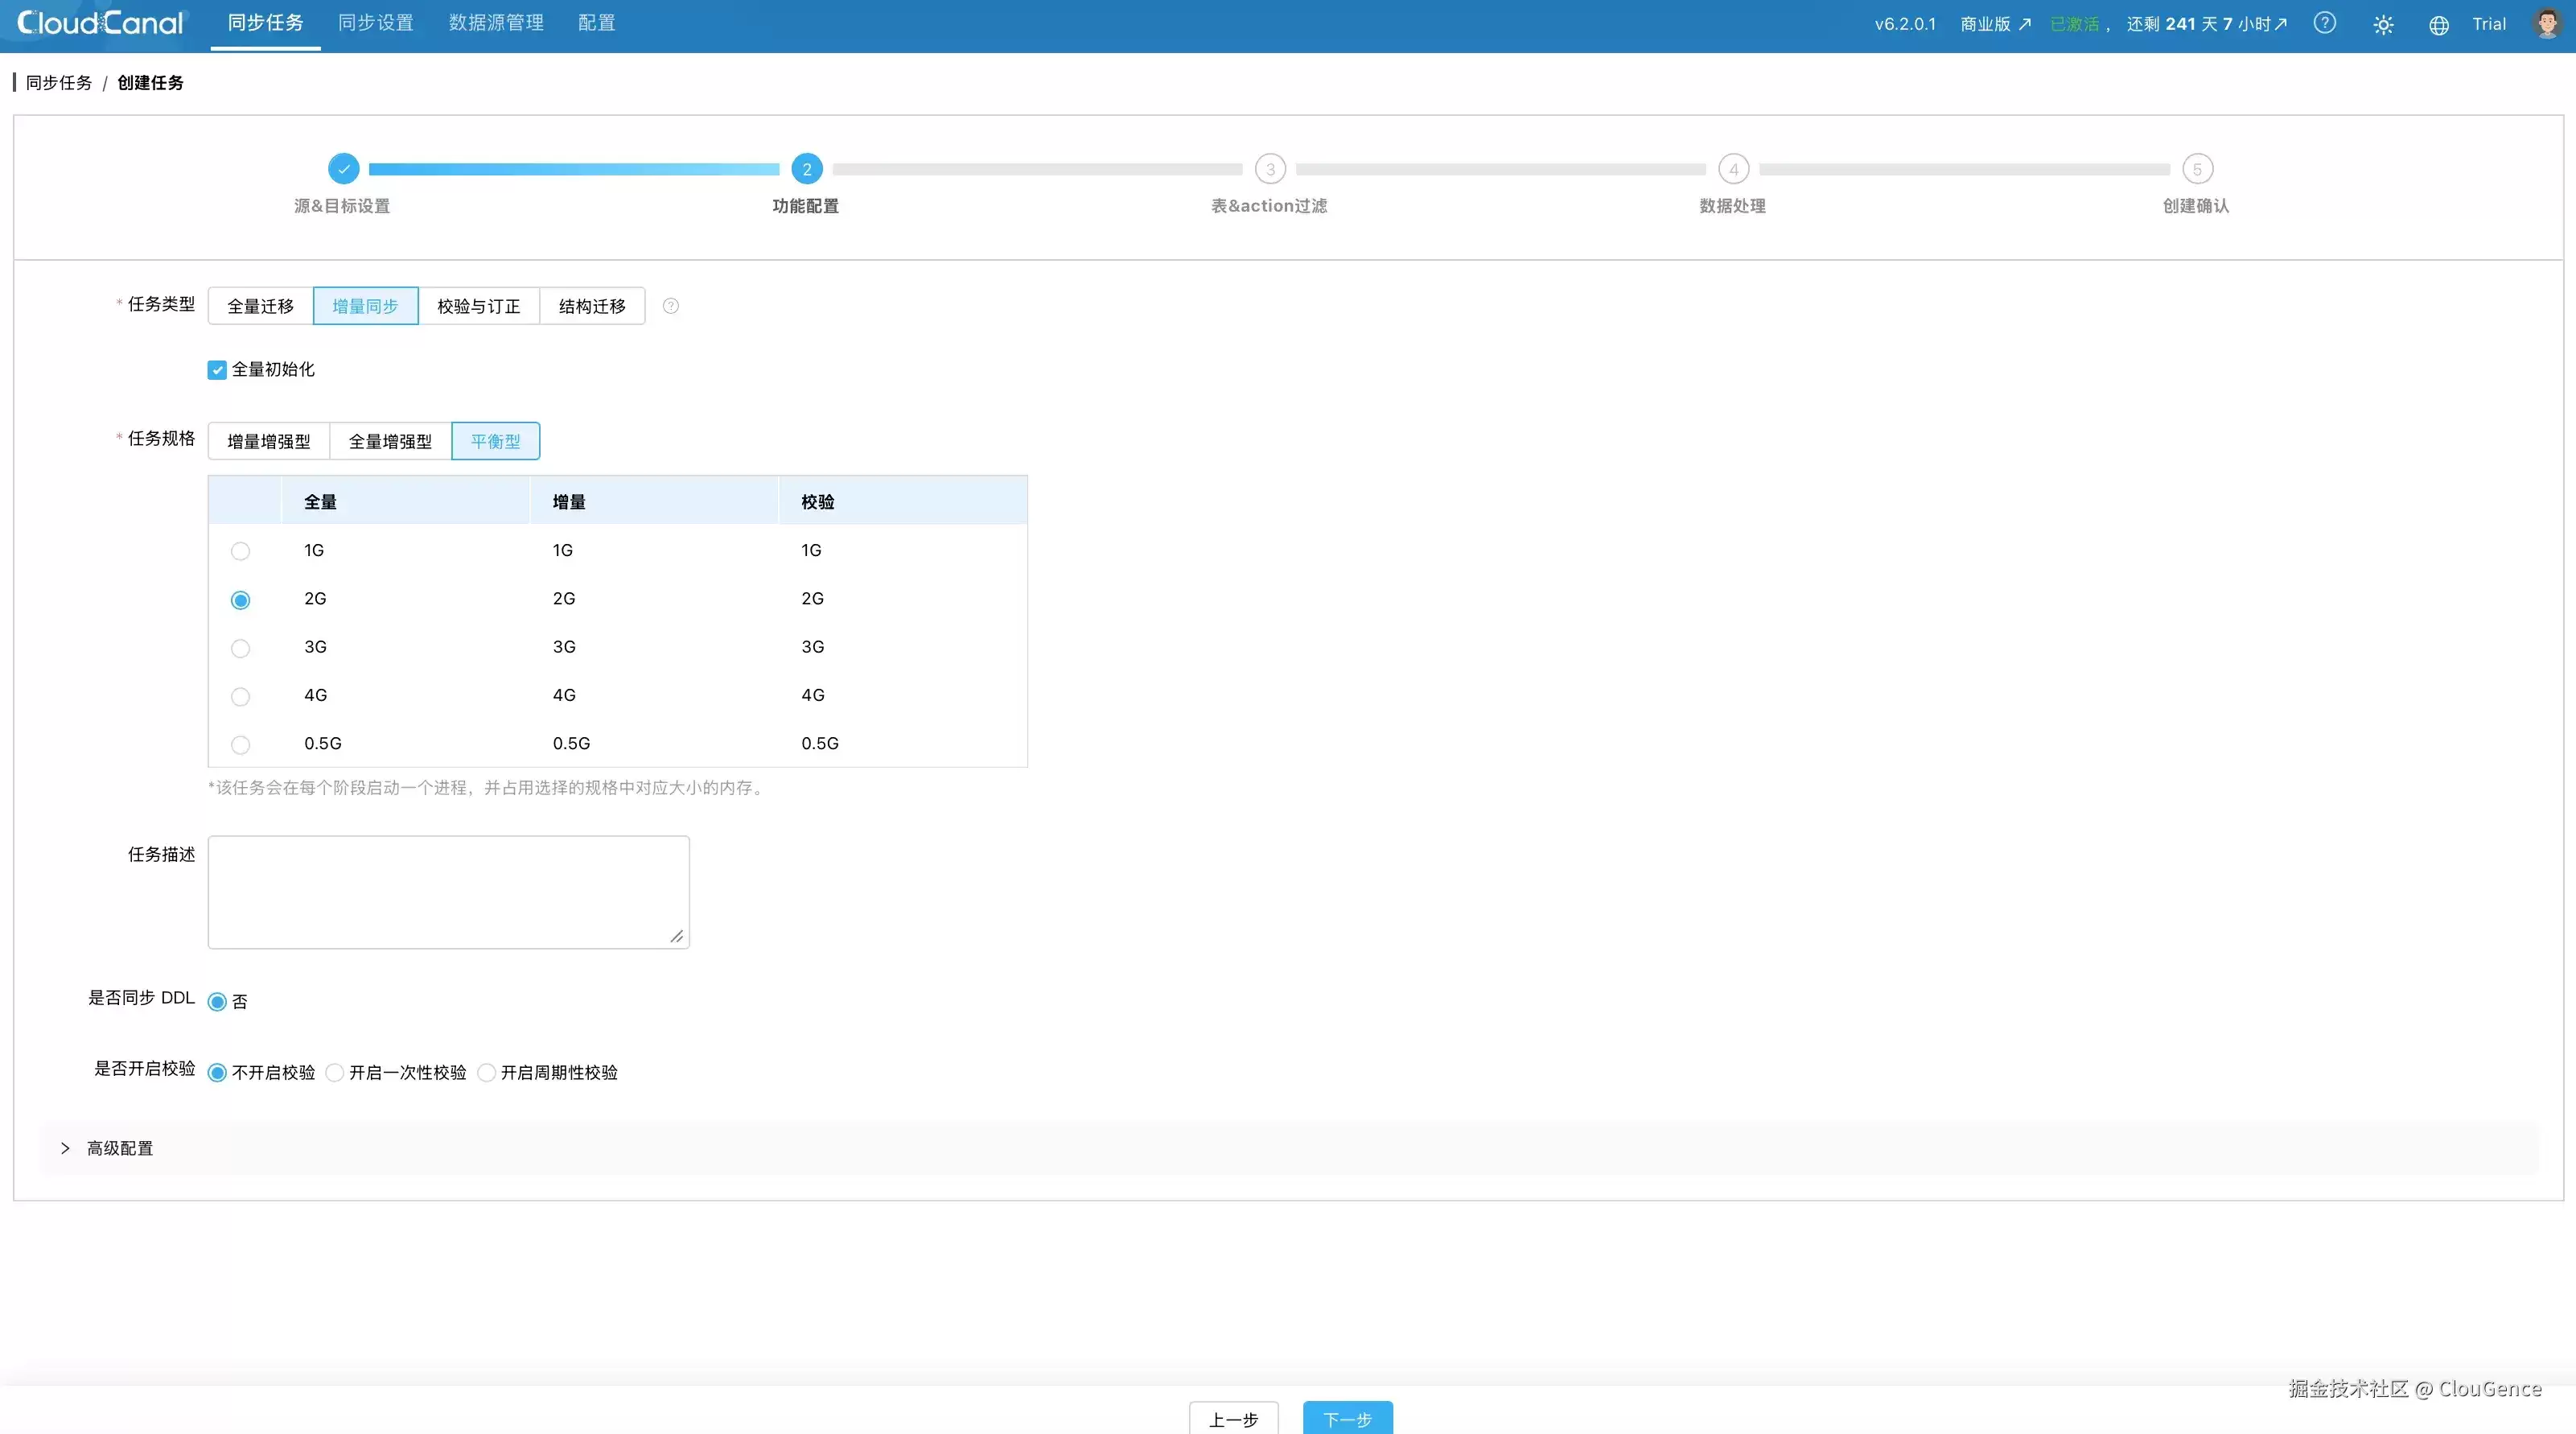The image size is (2576, 1434).
Task: Click the completed step one checkmark circle
Action: (343, 169)
